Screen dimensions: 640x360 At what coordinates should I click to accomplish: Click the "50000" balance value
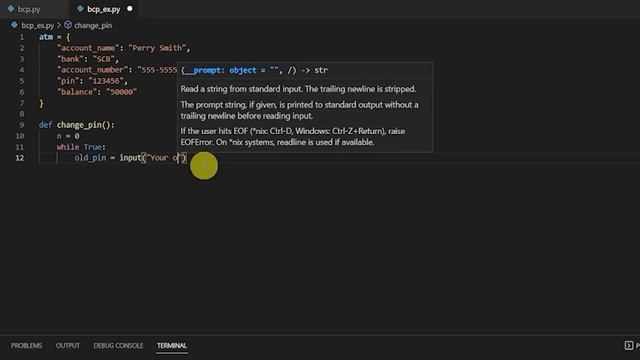[122, 92]
